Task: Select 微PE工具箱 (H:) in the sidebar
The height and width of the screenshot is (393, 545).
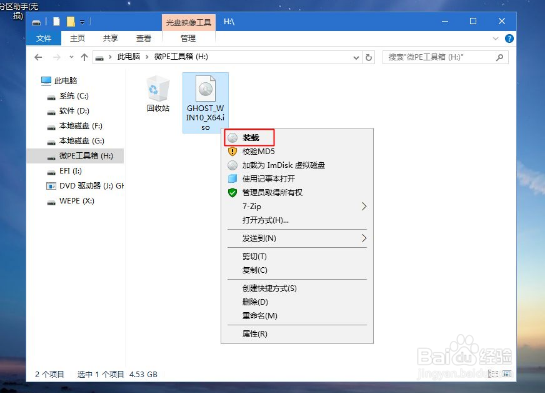Action: (x=75, y=156)
